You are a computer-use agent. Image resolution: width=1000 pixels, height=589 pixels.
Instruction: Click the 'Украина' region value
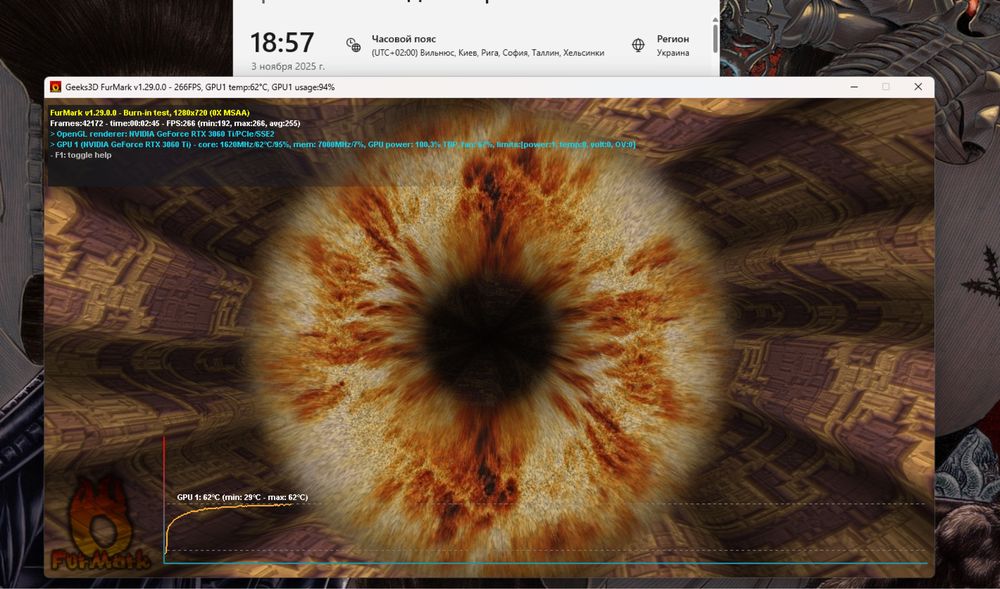673,53
